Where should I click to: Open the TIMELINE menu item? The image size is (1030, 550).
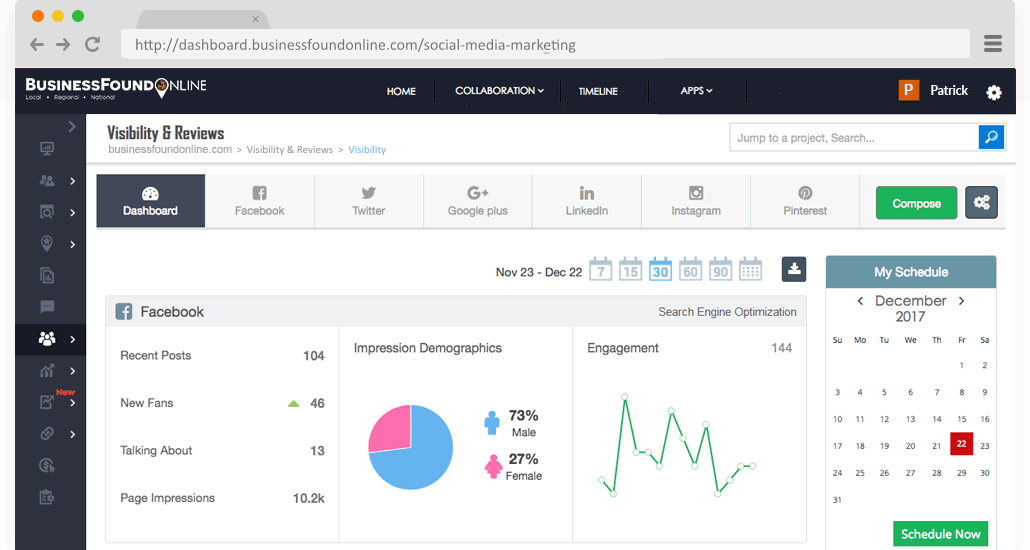pyautogui.click(x=598, y=91)
